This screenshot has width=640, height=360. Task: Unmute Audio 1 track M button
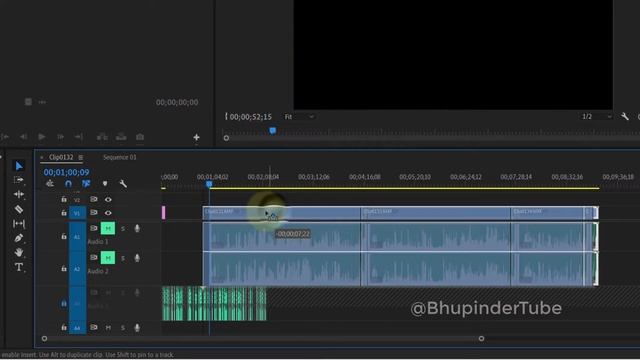click(108, 228)
